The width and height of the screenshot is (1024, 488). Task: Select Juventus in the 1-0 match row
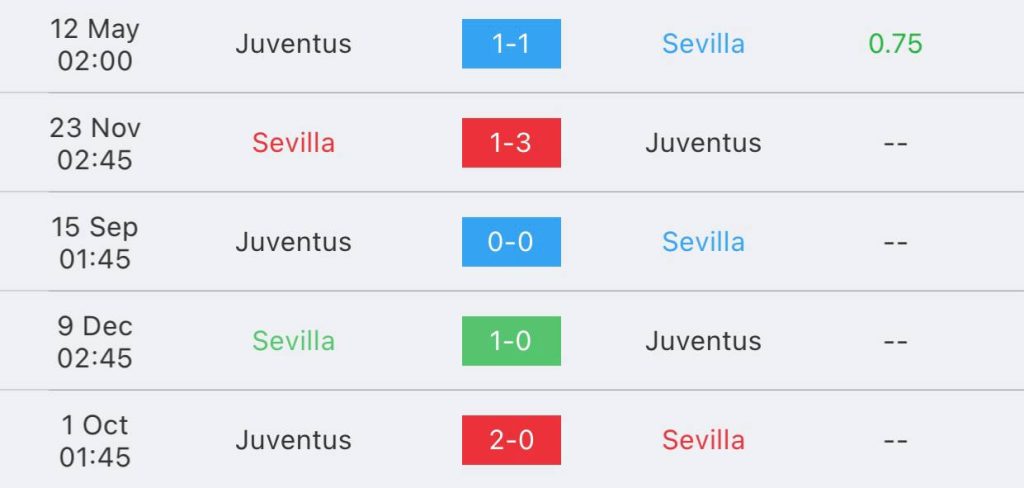[x=703, y=341]
